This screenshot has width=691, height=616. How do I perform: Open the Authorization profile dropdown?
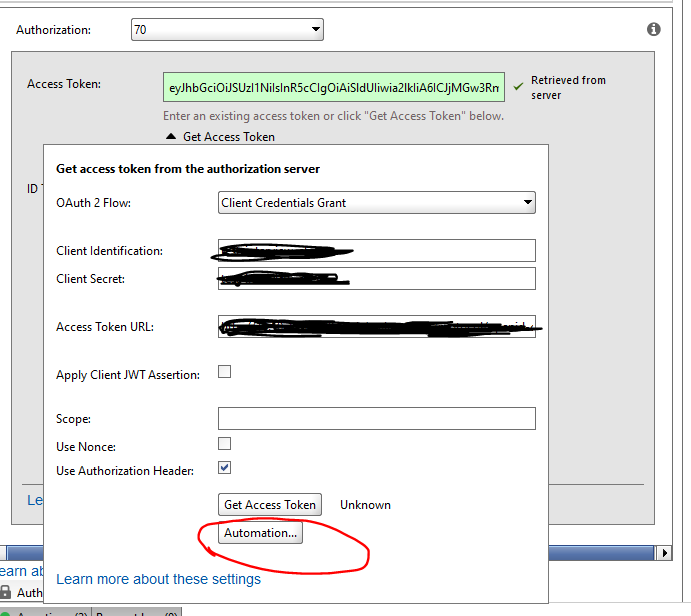(227, 30)
